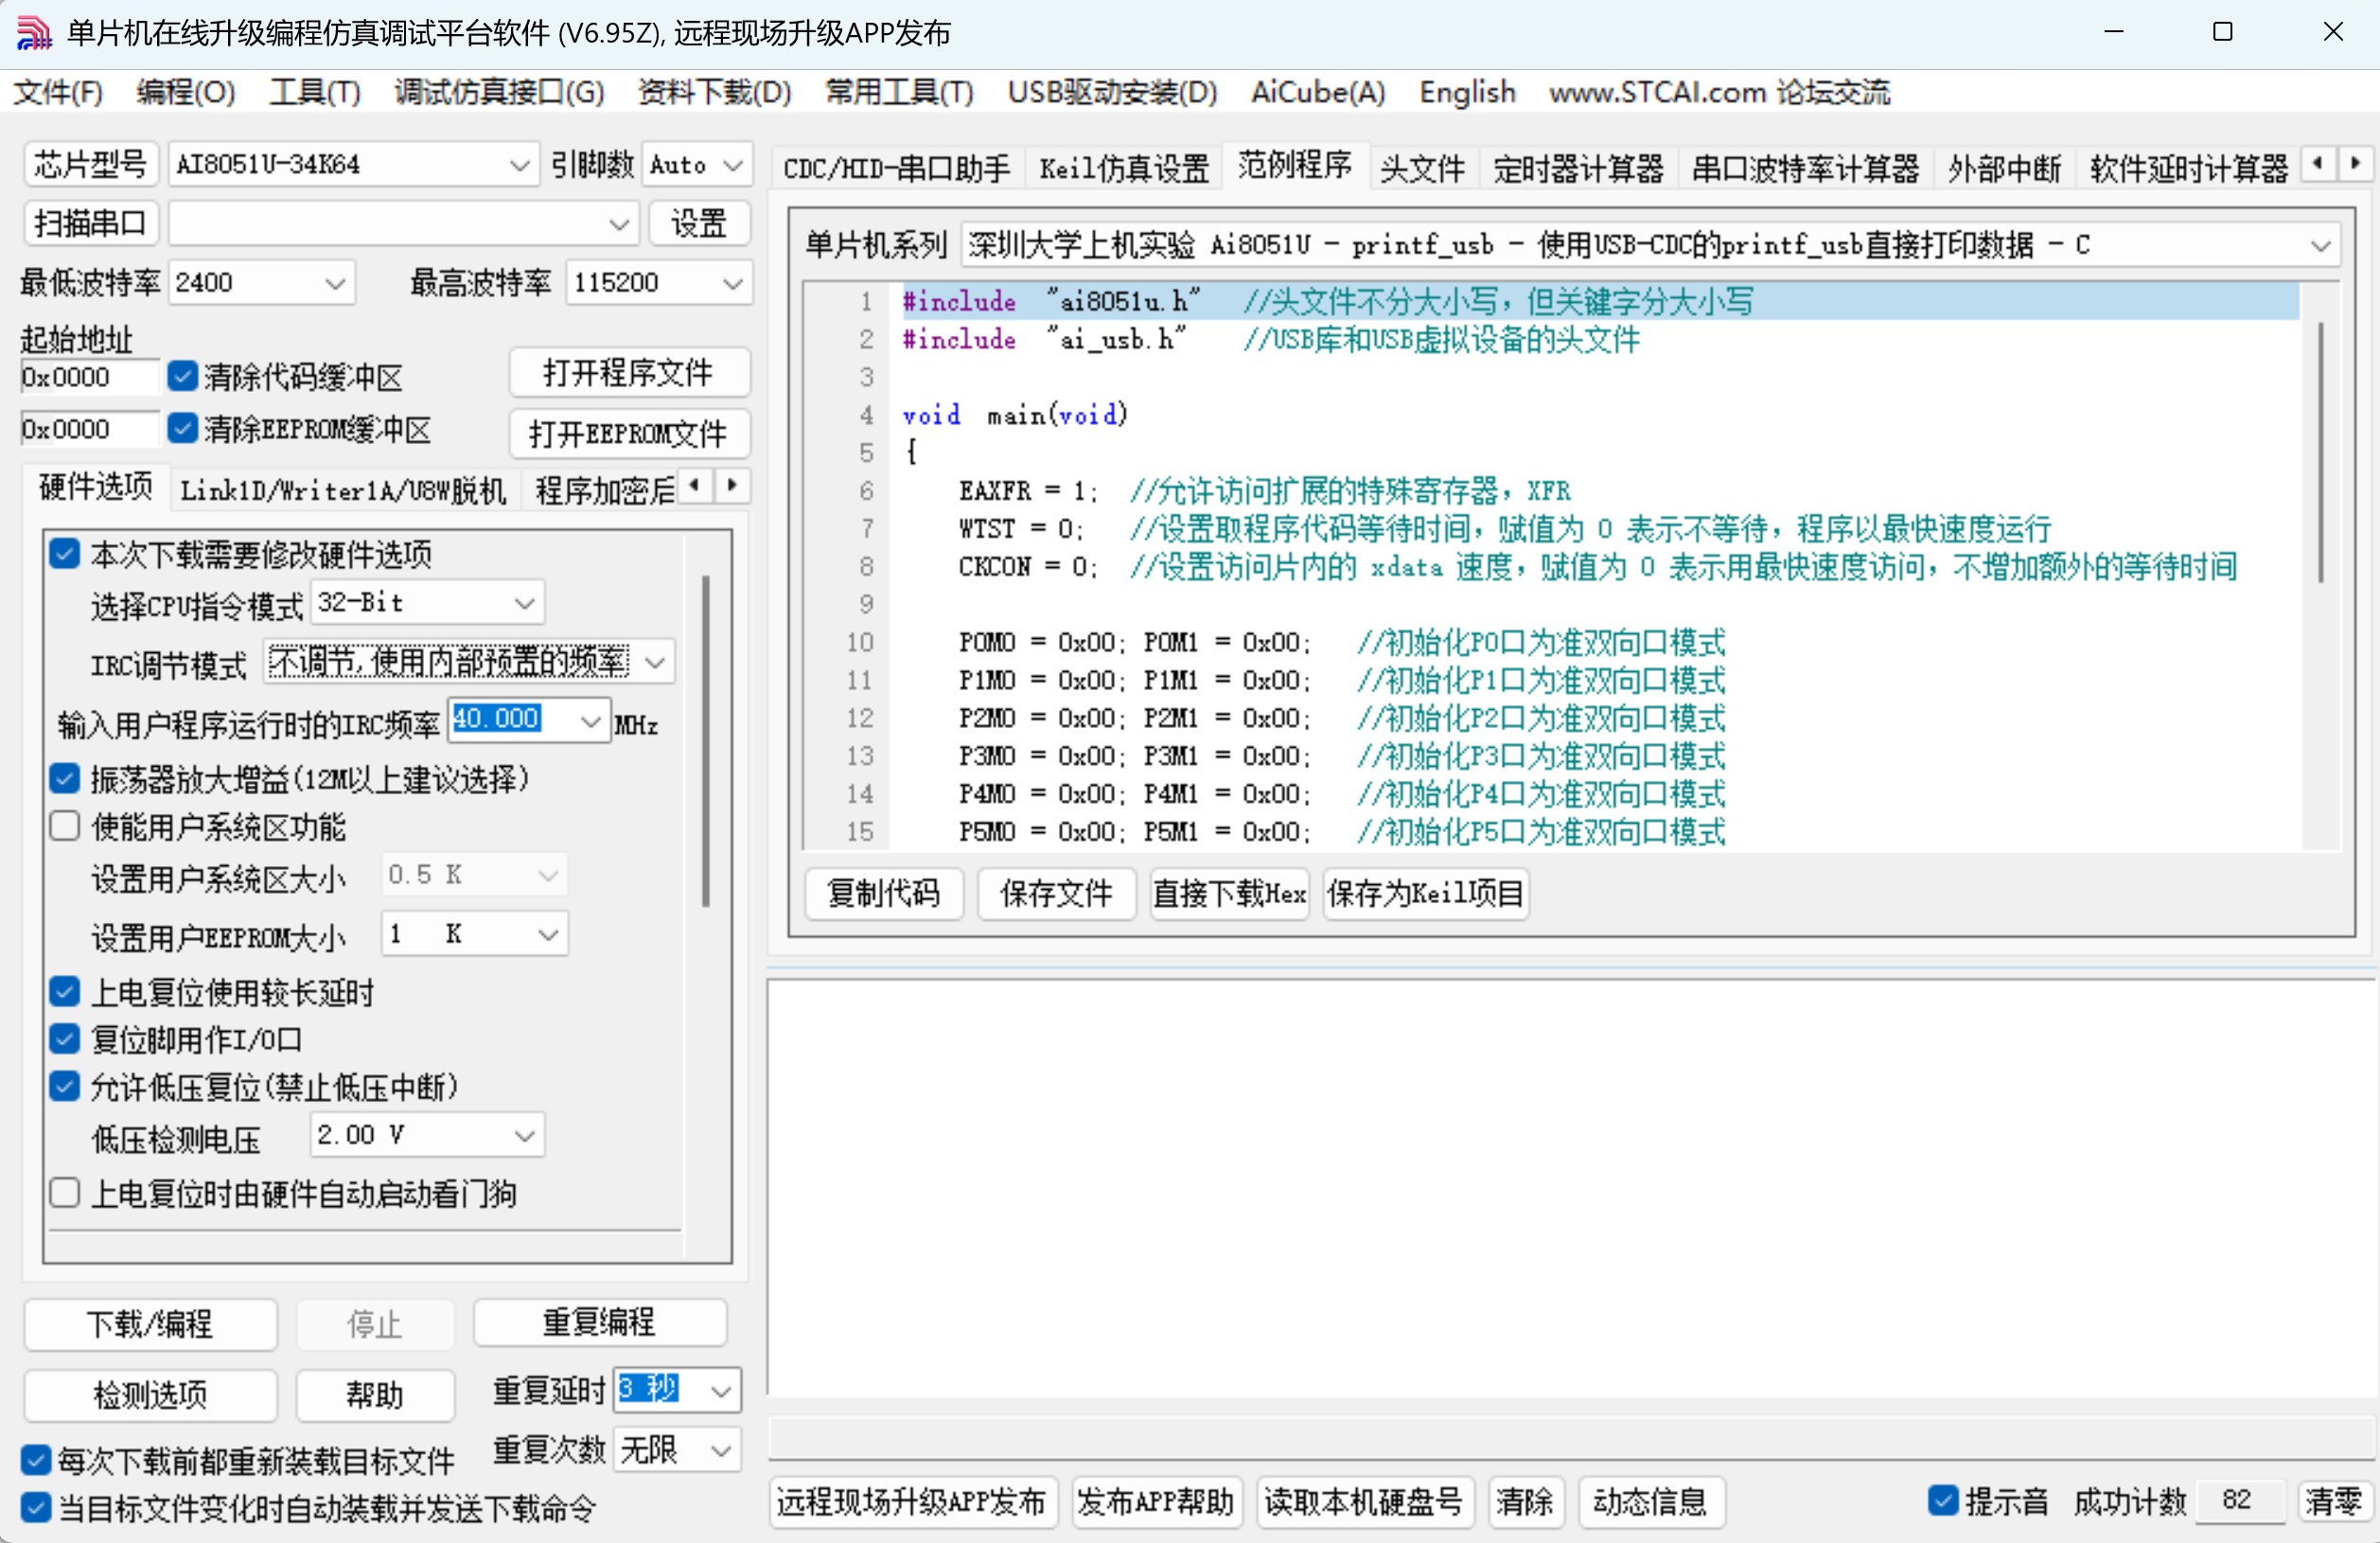Image resolution: width=2380 pixels, height=1543 pixels.
Task: Open the serial port selection dropdown
Action: click(403, 224)
